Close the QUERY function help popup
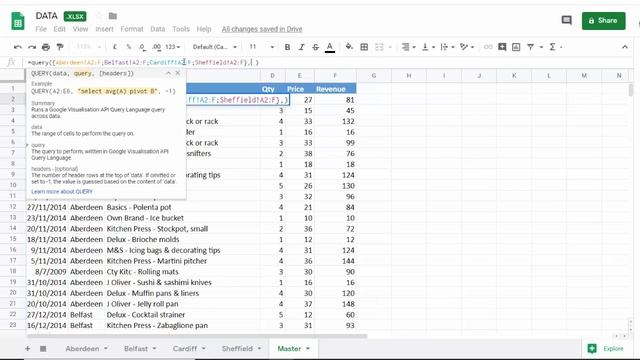 point(178,73)
